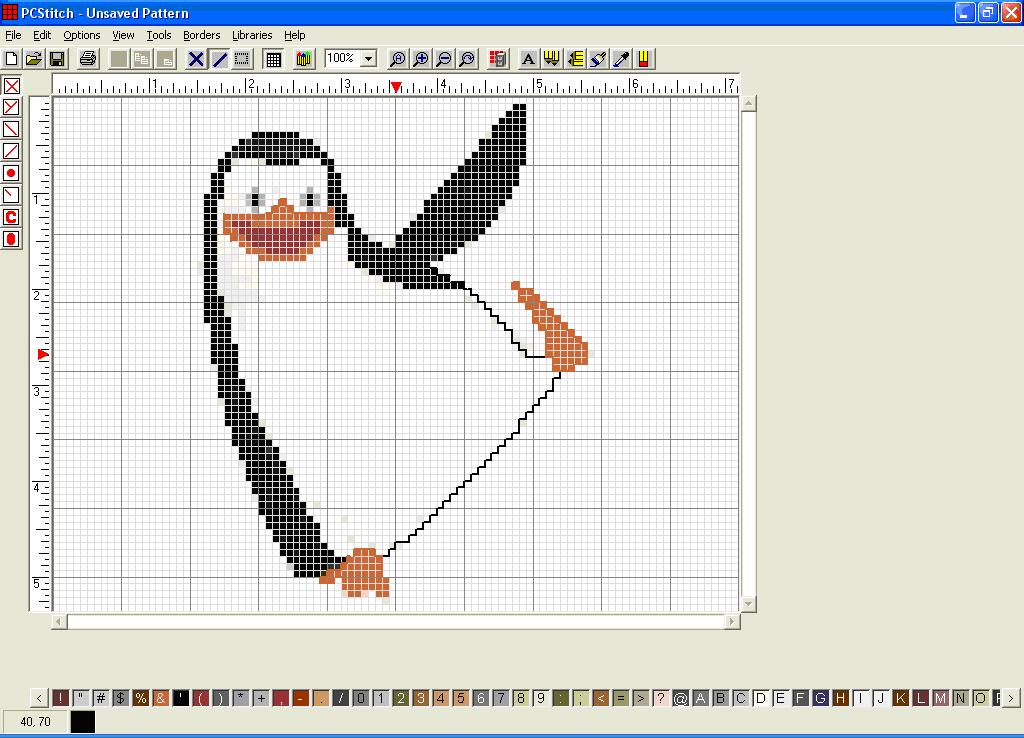Open the Libraries menu
This screenshot has height=738, width=1024.
point(252,35)
